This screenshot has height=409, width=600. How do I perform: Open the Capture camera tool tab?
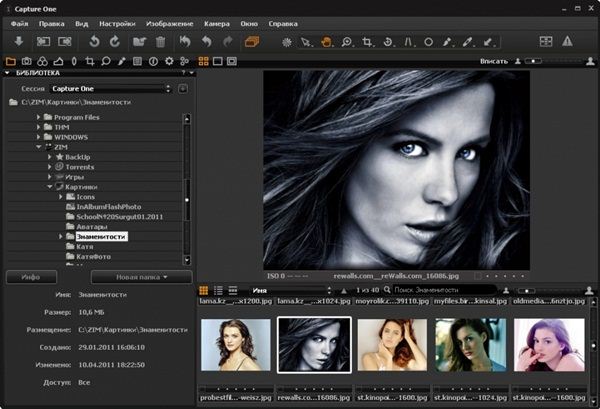tap(27, 61)
